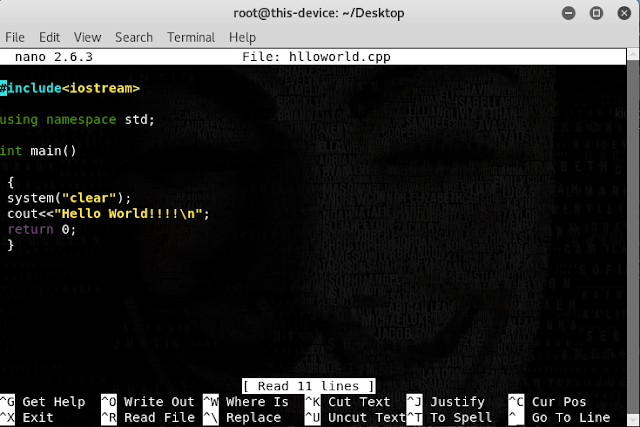The width and height of the screenshot is (640, 427).
Task: Click the 'return 0;' line
Action: click(x=42, y=229)
